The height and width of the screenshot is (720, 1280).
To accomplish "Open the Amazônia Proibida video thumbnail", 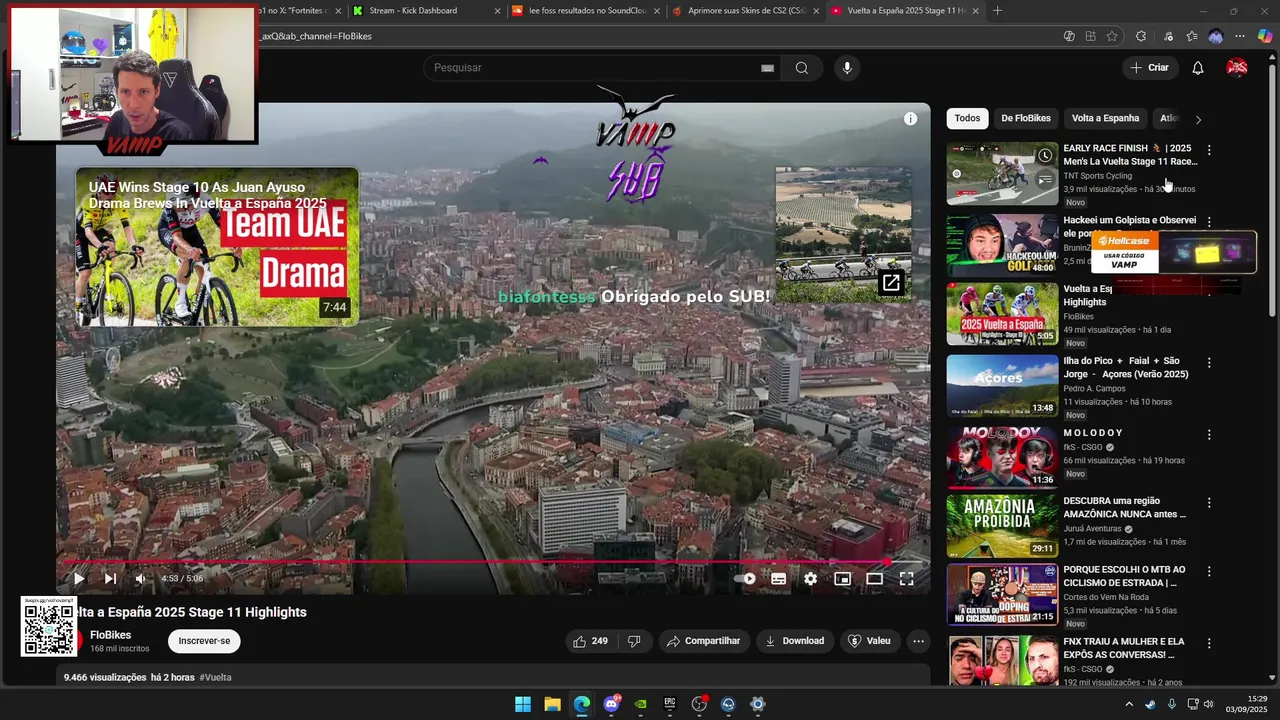I will (x=1002, y=526).
